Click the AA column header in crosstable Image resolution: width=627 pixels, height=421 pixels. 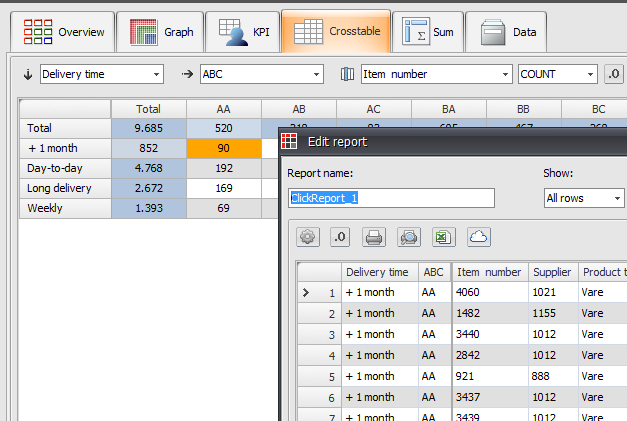(224, 109)
